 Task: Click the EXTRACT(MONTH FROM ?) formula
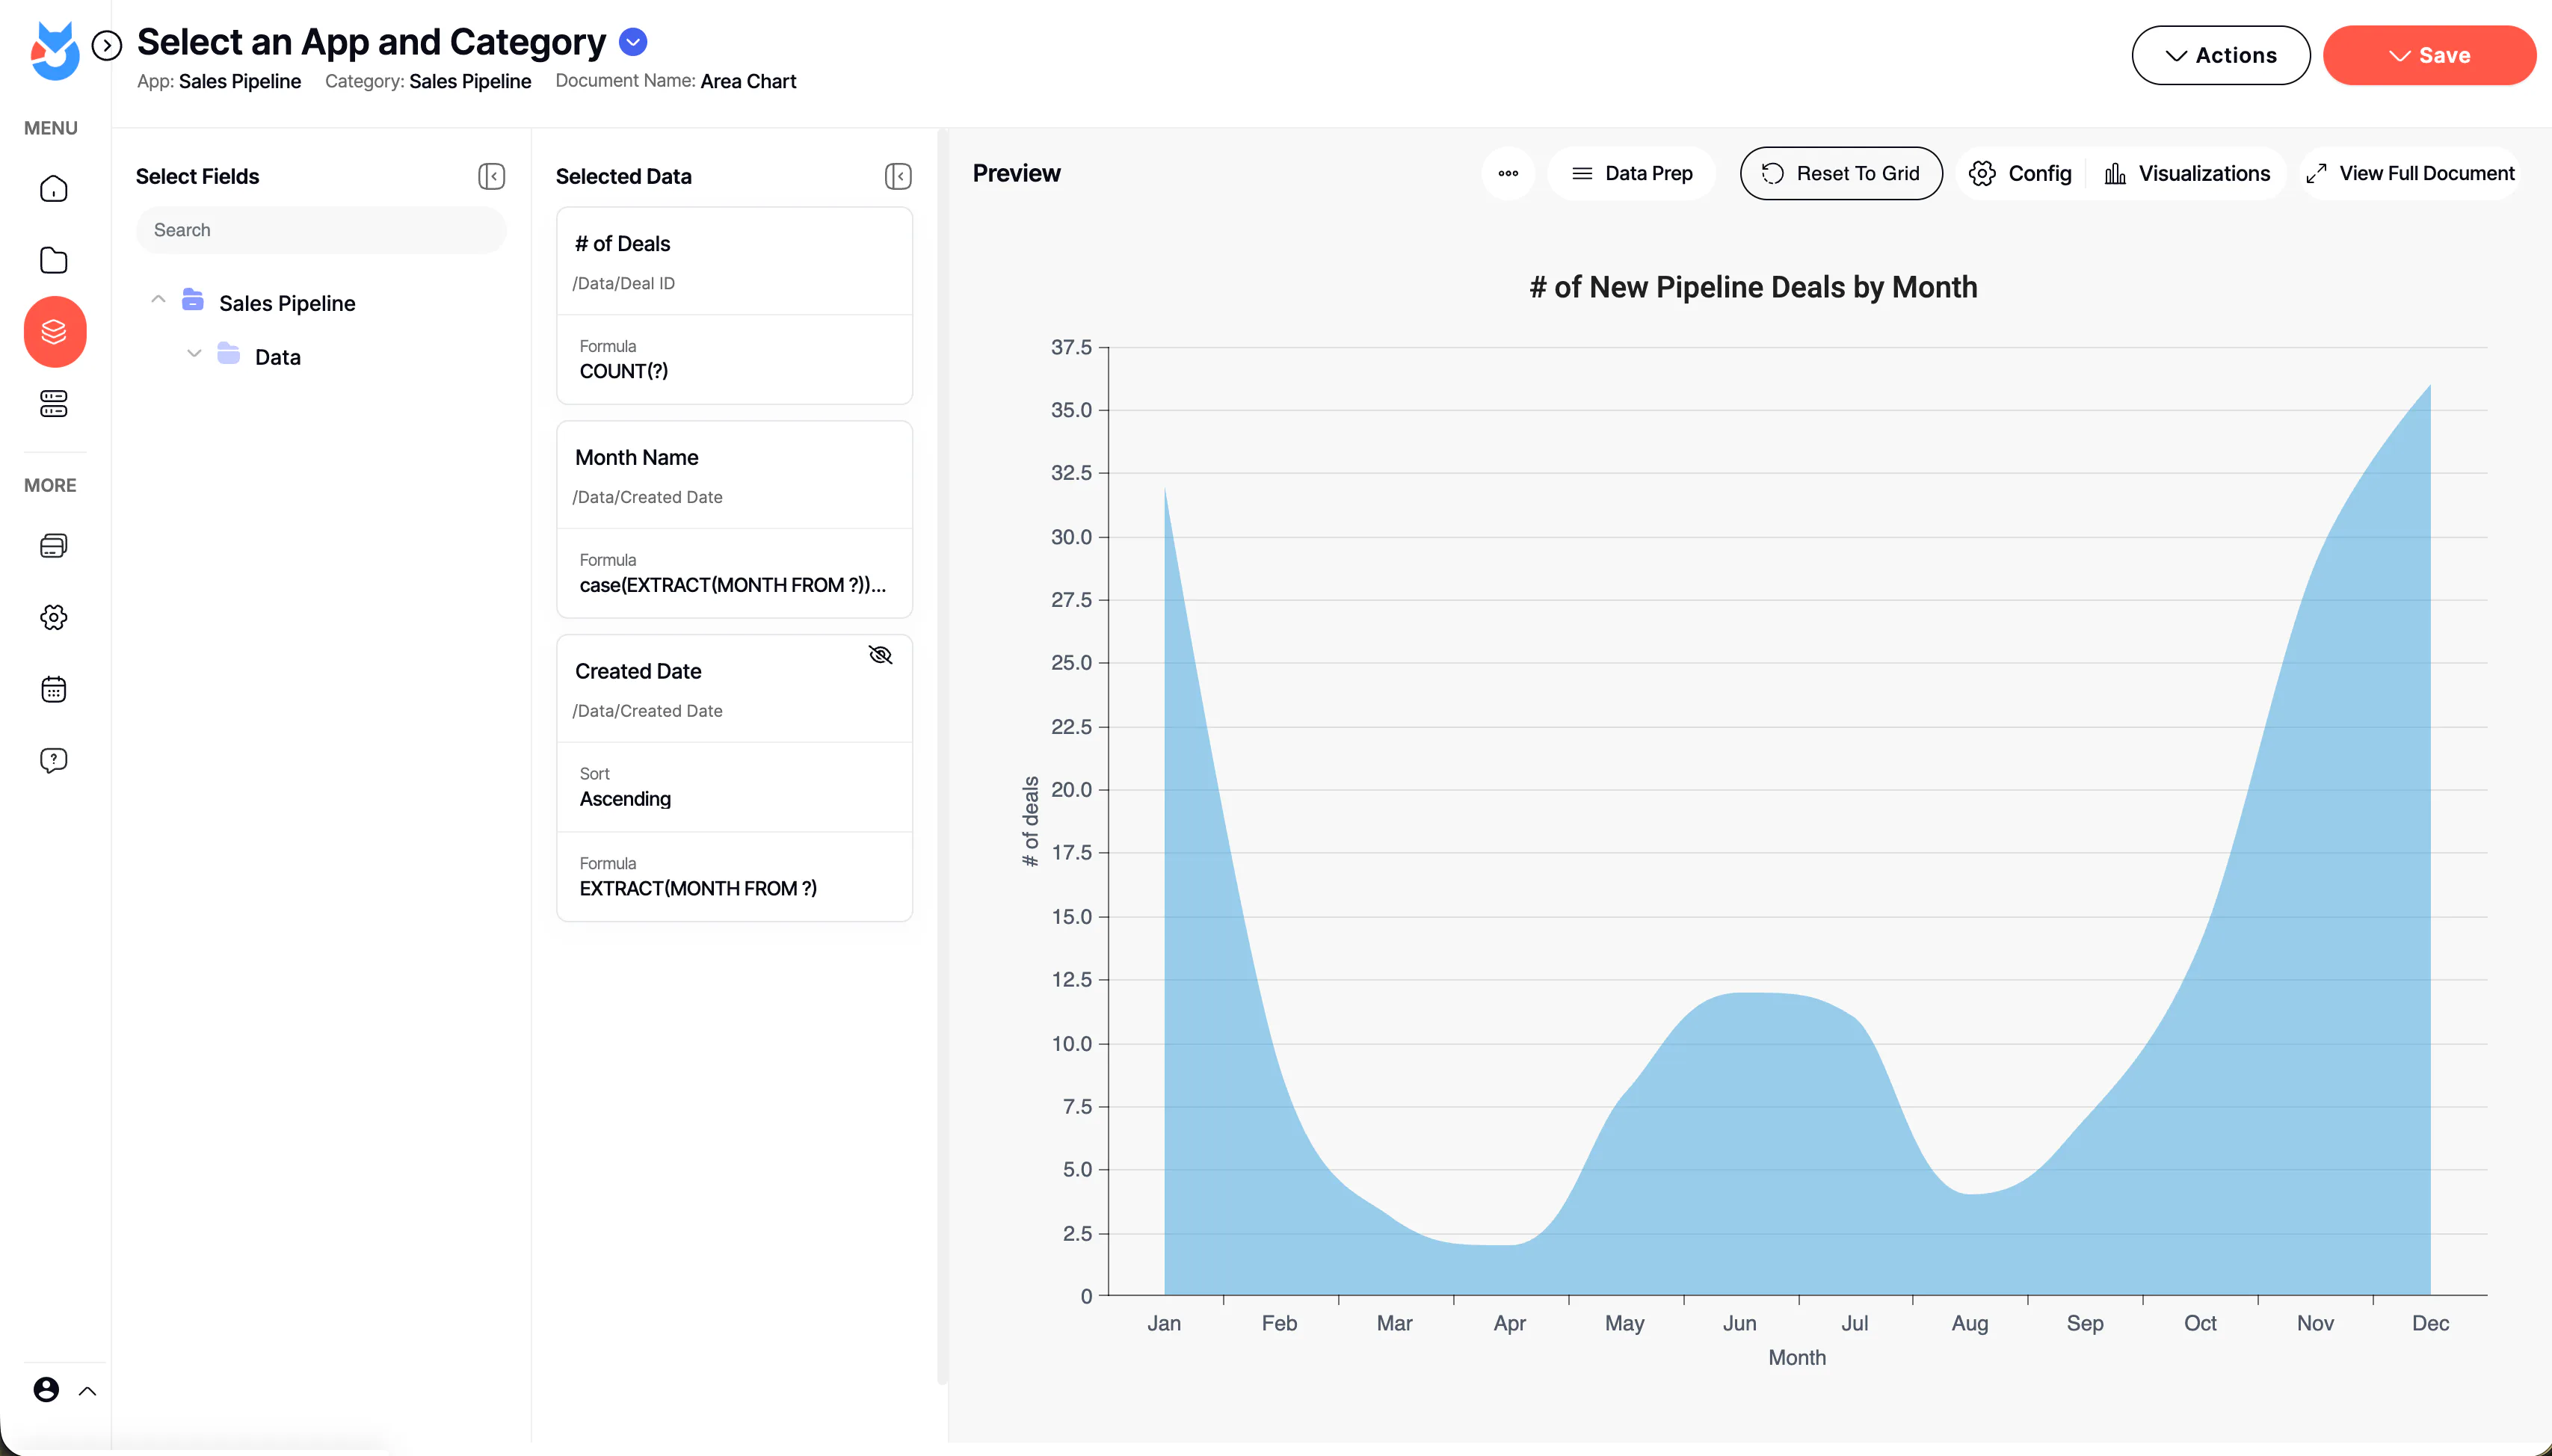(698, 888)
